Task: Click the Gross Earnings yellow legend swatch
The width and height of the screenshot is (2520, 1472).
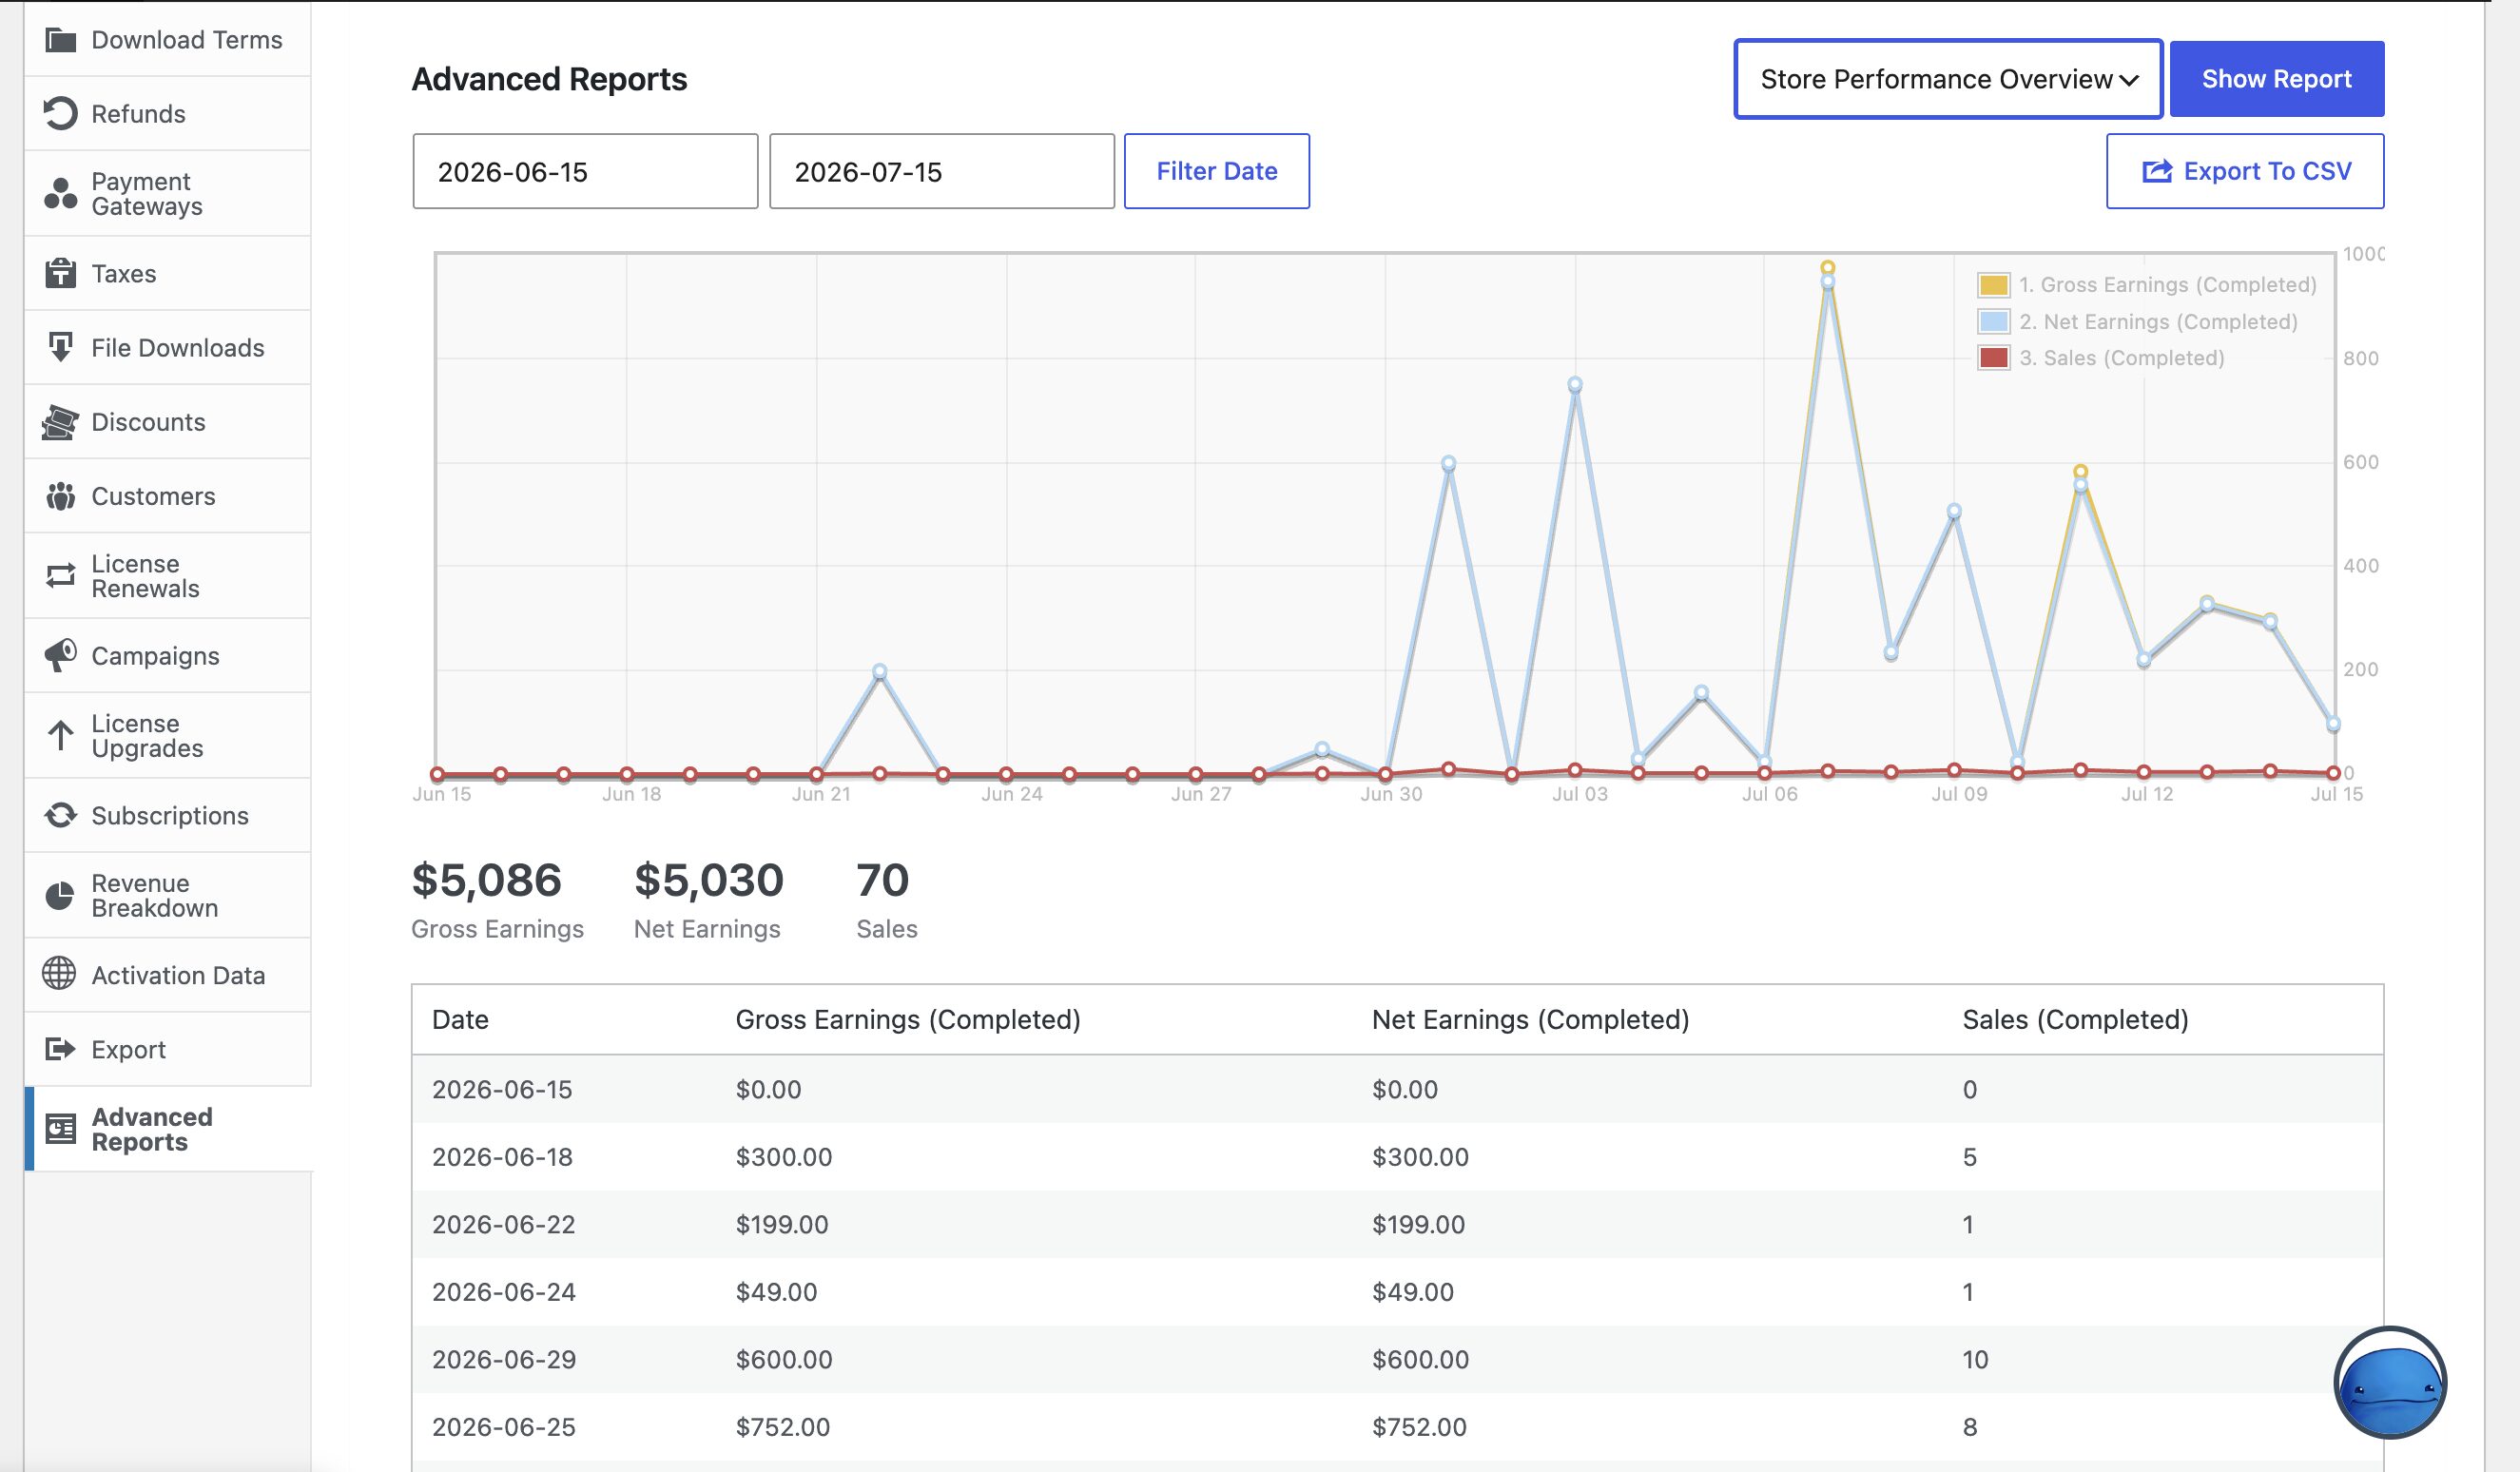Action: 1993,285
